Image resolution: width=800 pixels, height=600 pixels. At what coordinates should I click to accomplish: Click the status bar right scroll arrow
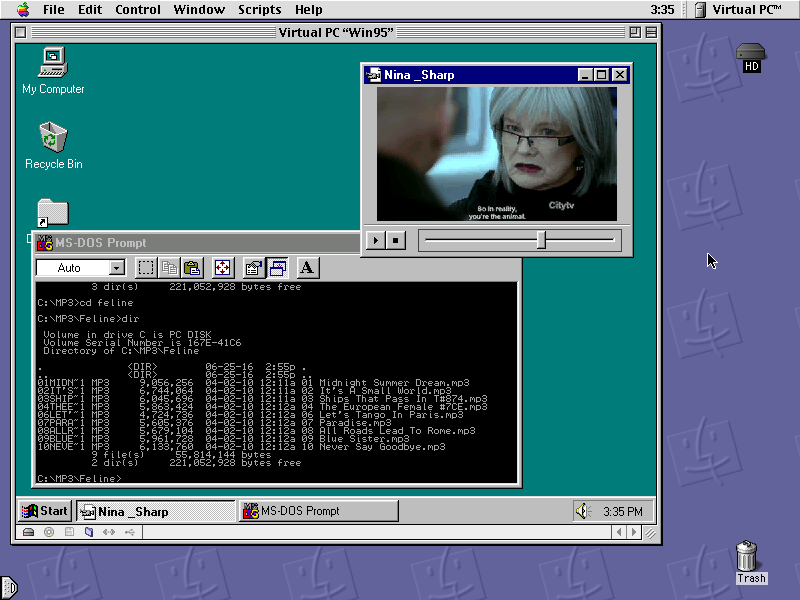point(634,532)
